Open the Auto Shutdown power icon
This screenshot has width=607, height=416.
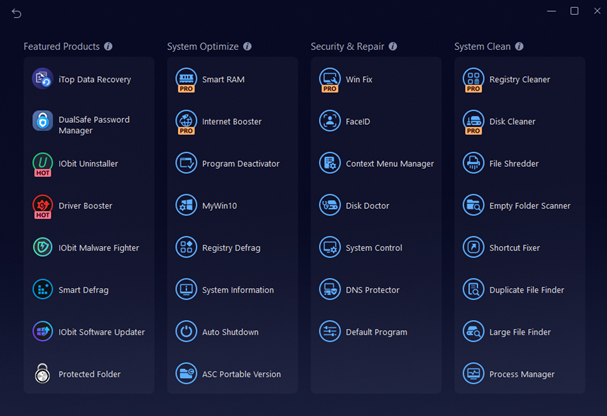tap(186, 332)
